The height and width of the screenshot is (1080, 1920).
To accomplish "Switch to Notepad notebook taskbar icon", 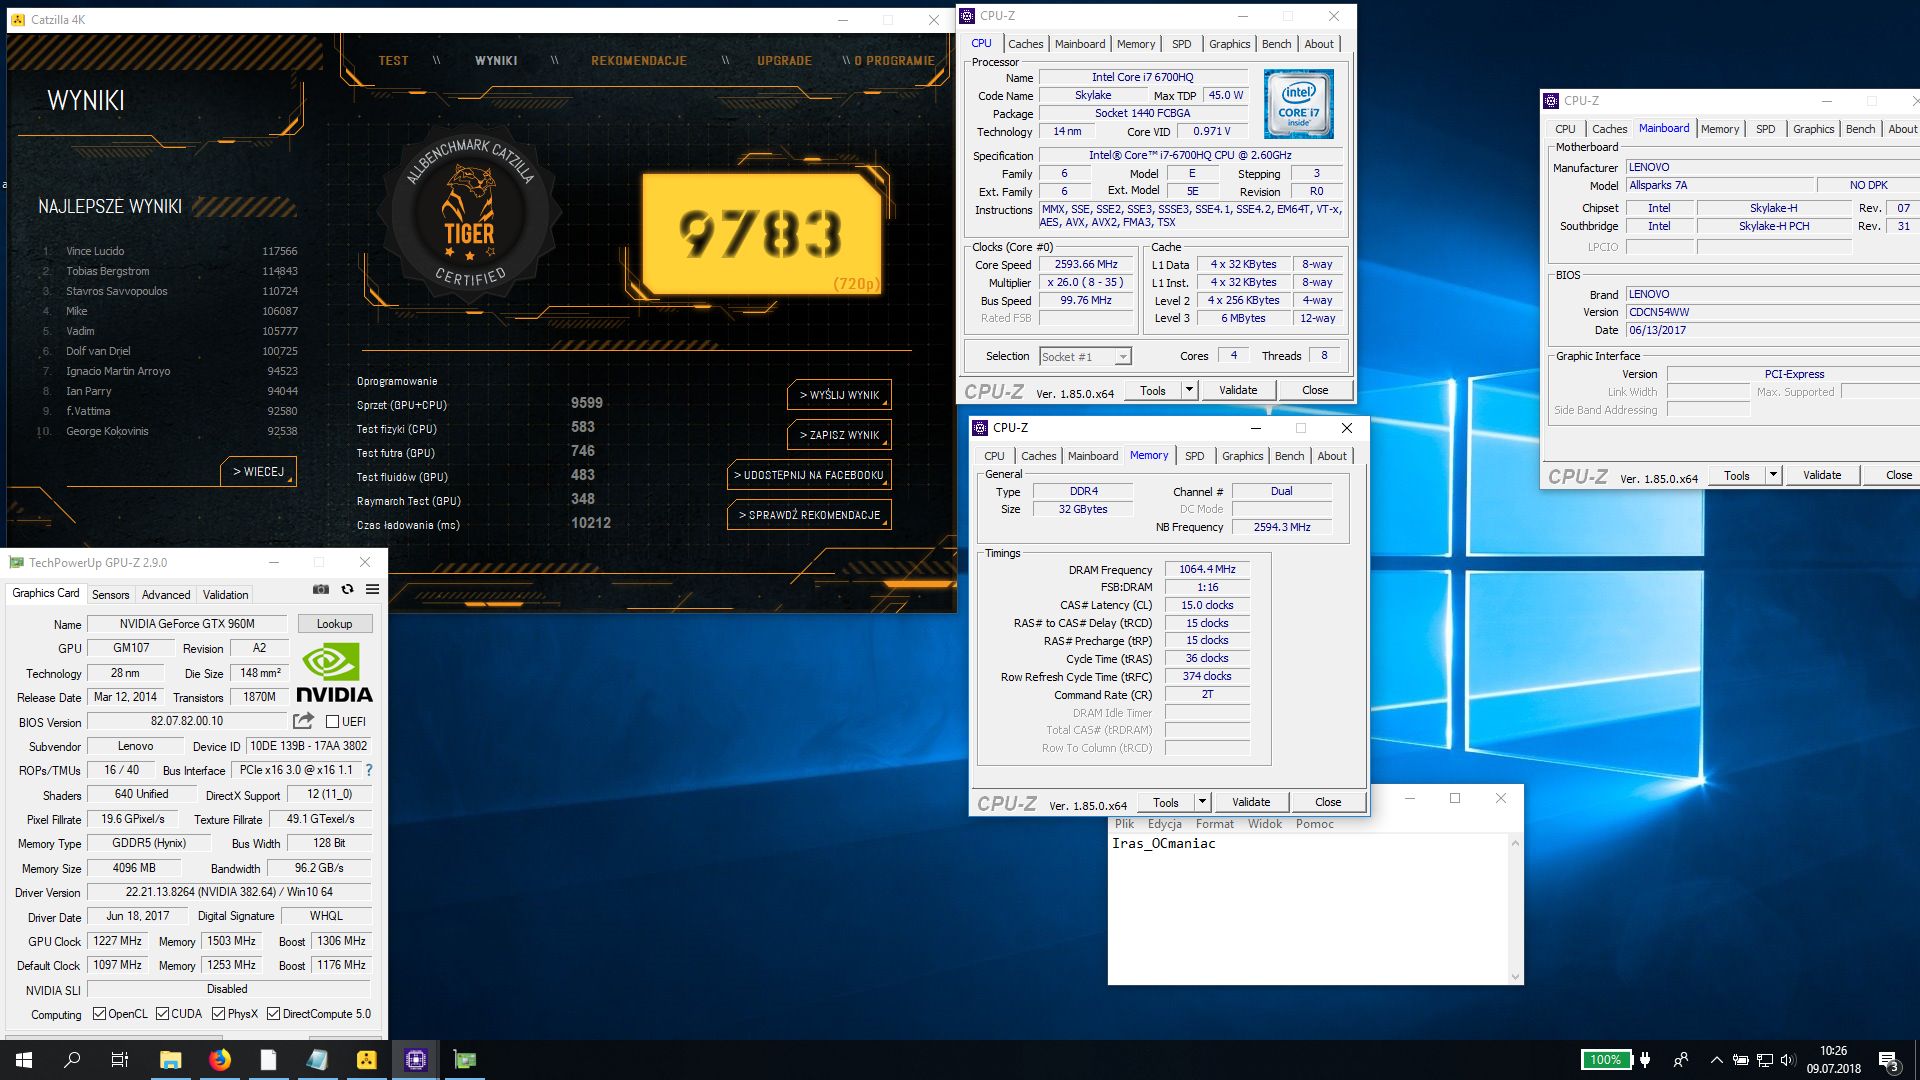I will (x=317, y=1060).
